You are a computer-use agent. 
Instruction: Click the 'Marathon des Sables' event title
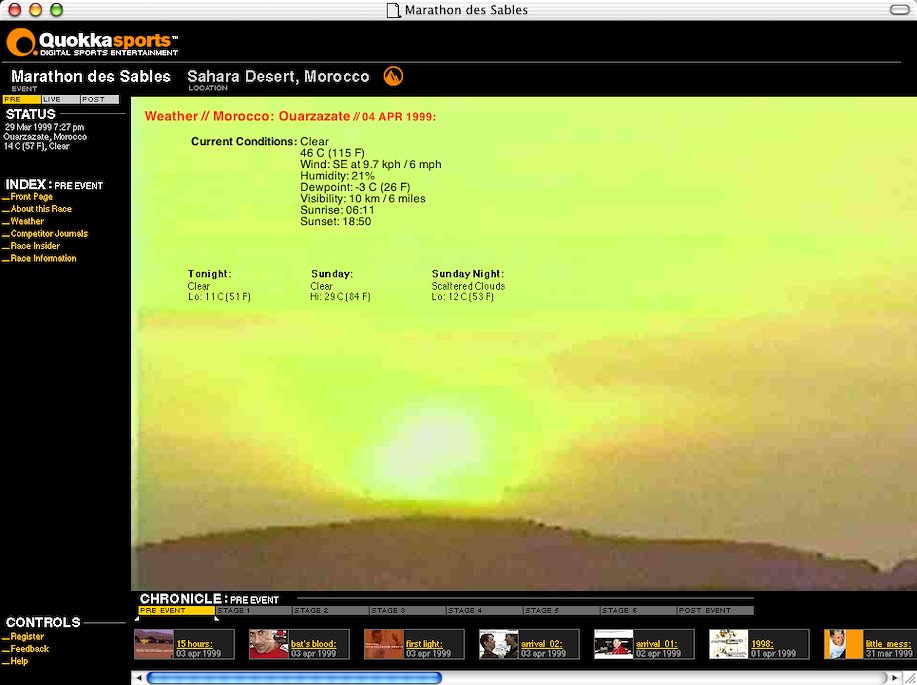[91, 77]
